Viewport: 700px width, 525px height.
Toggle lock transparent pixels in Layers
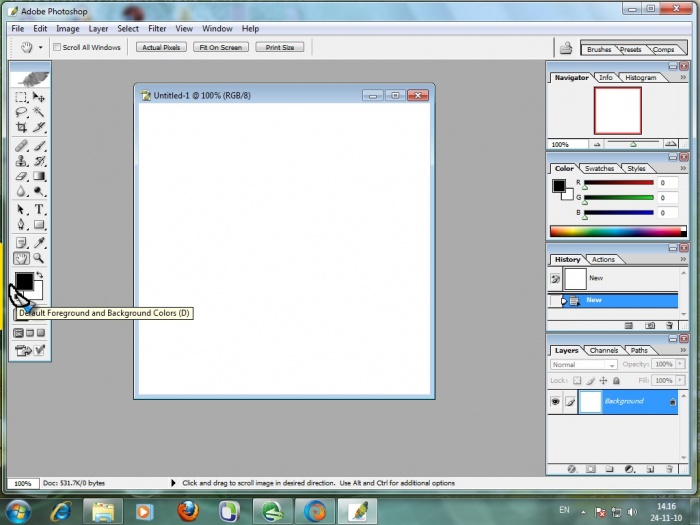tap(577, 380)
